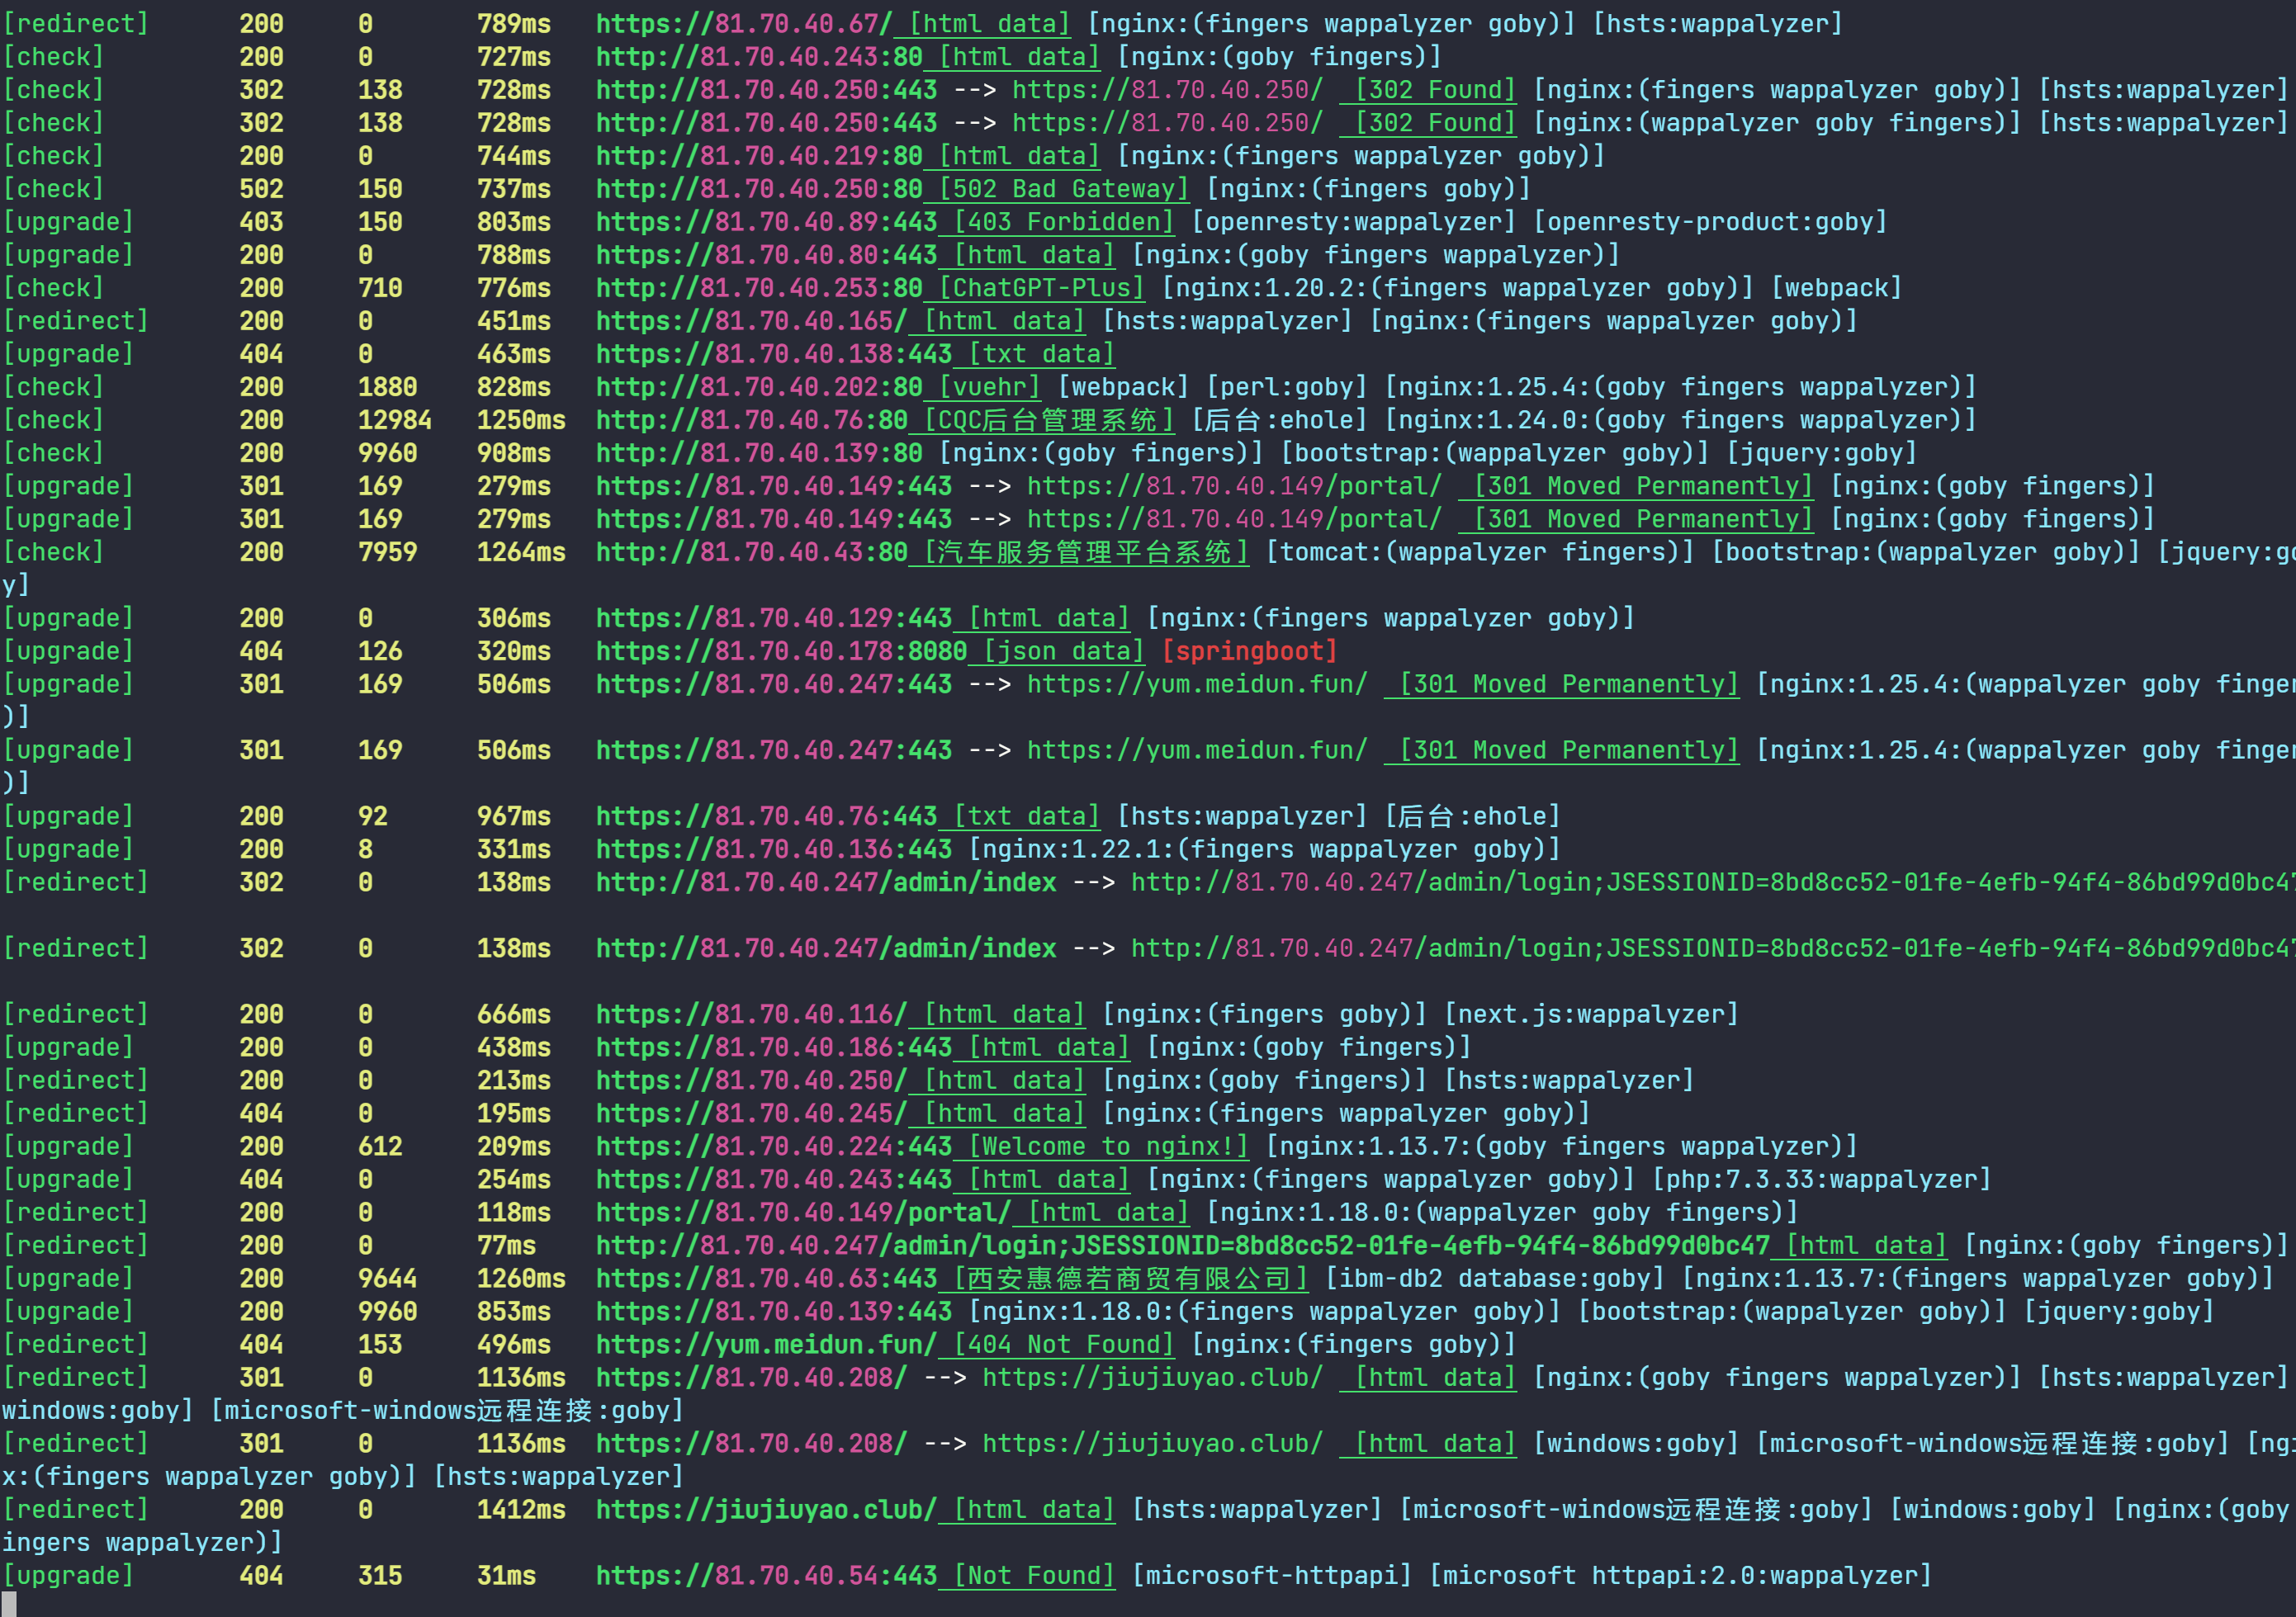Select the [502 Bad Gateway] title
This screenshot has width=2296, height=1617.
coord(1063,188)
